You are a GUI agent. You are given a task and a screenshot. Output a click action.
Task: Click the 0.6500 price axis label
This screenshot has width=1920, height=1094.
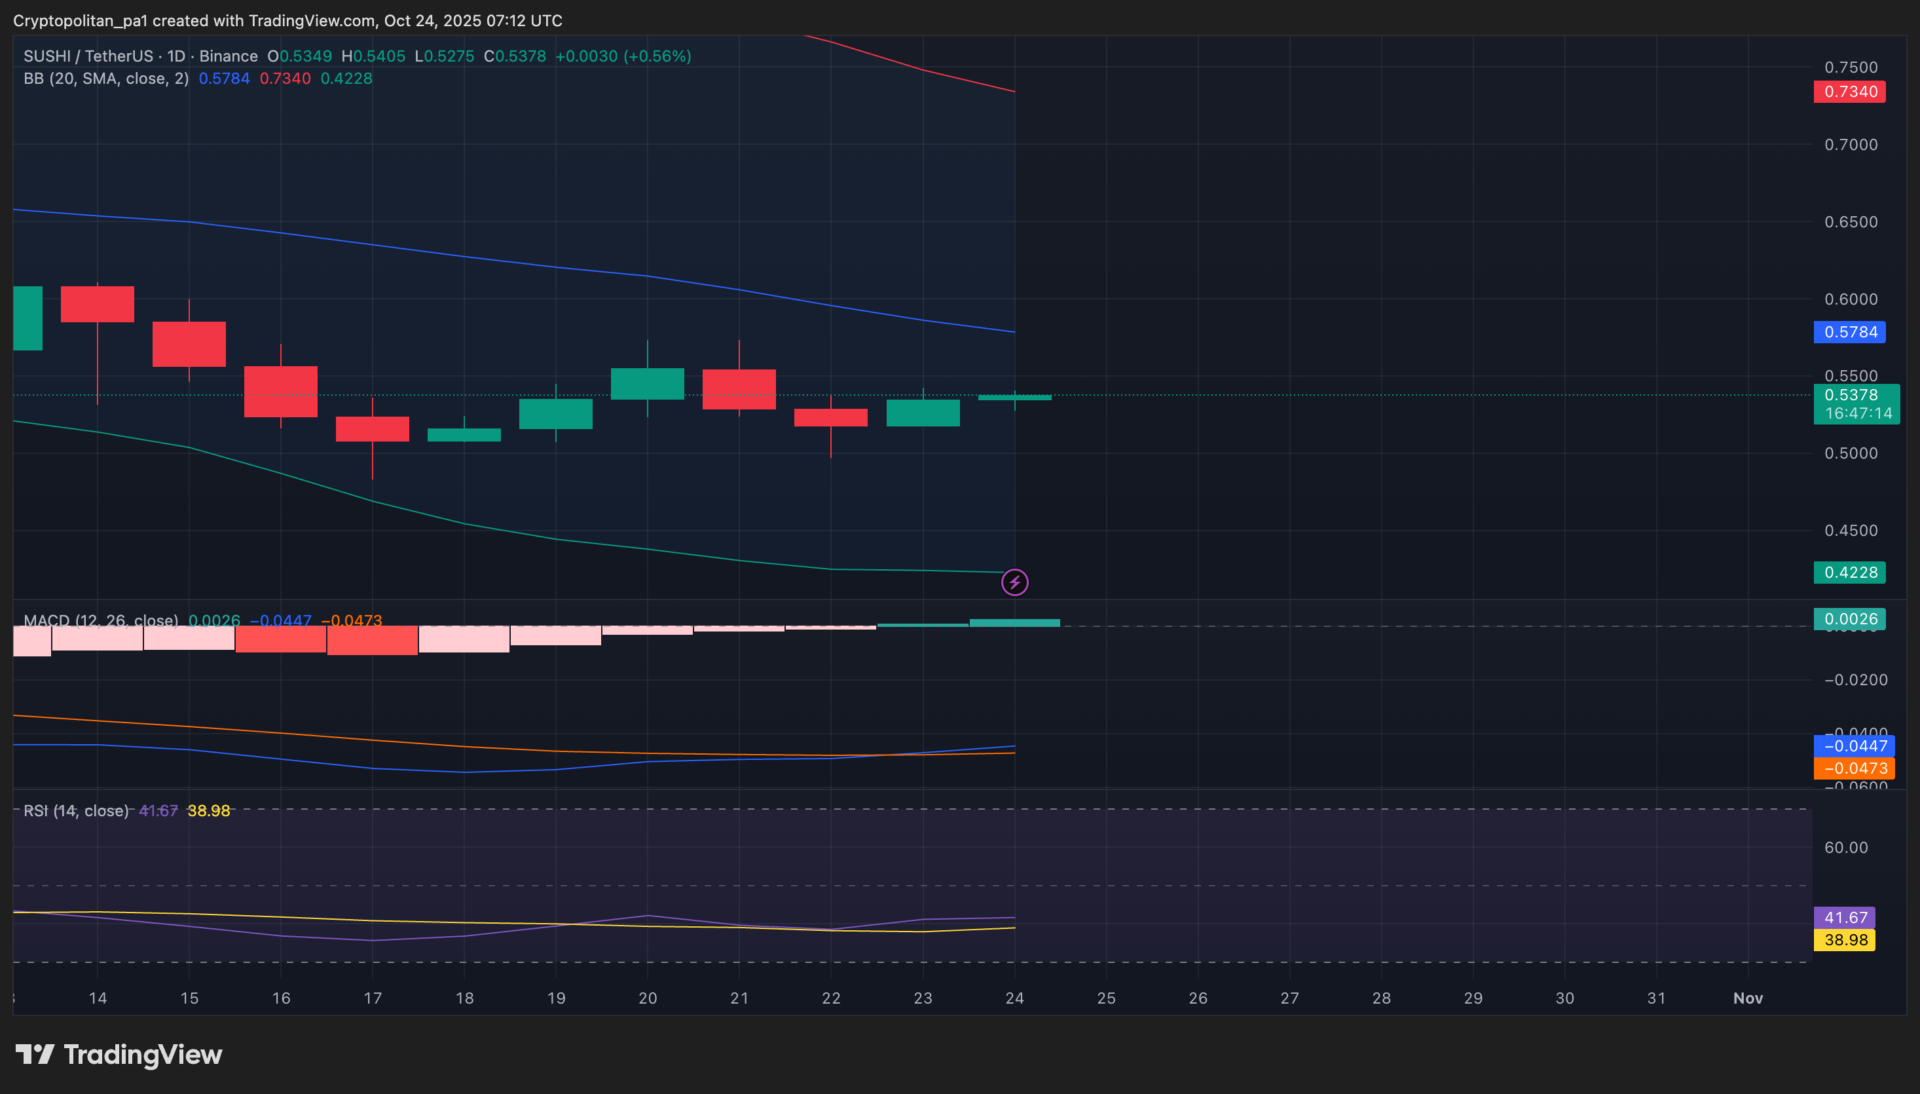click(1850, 222)
